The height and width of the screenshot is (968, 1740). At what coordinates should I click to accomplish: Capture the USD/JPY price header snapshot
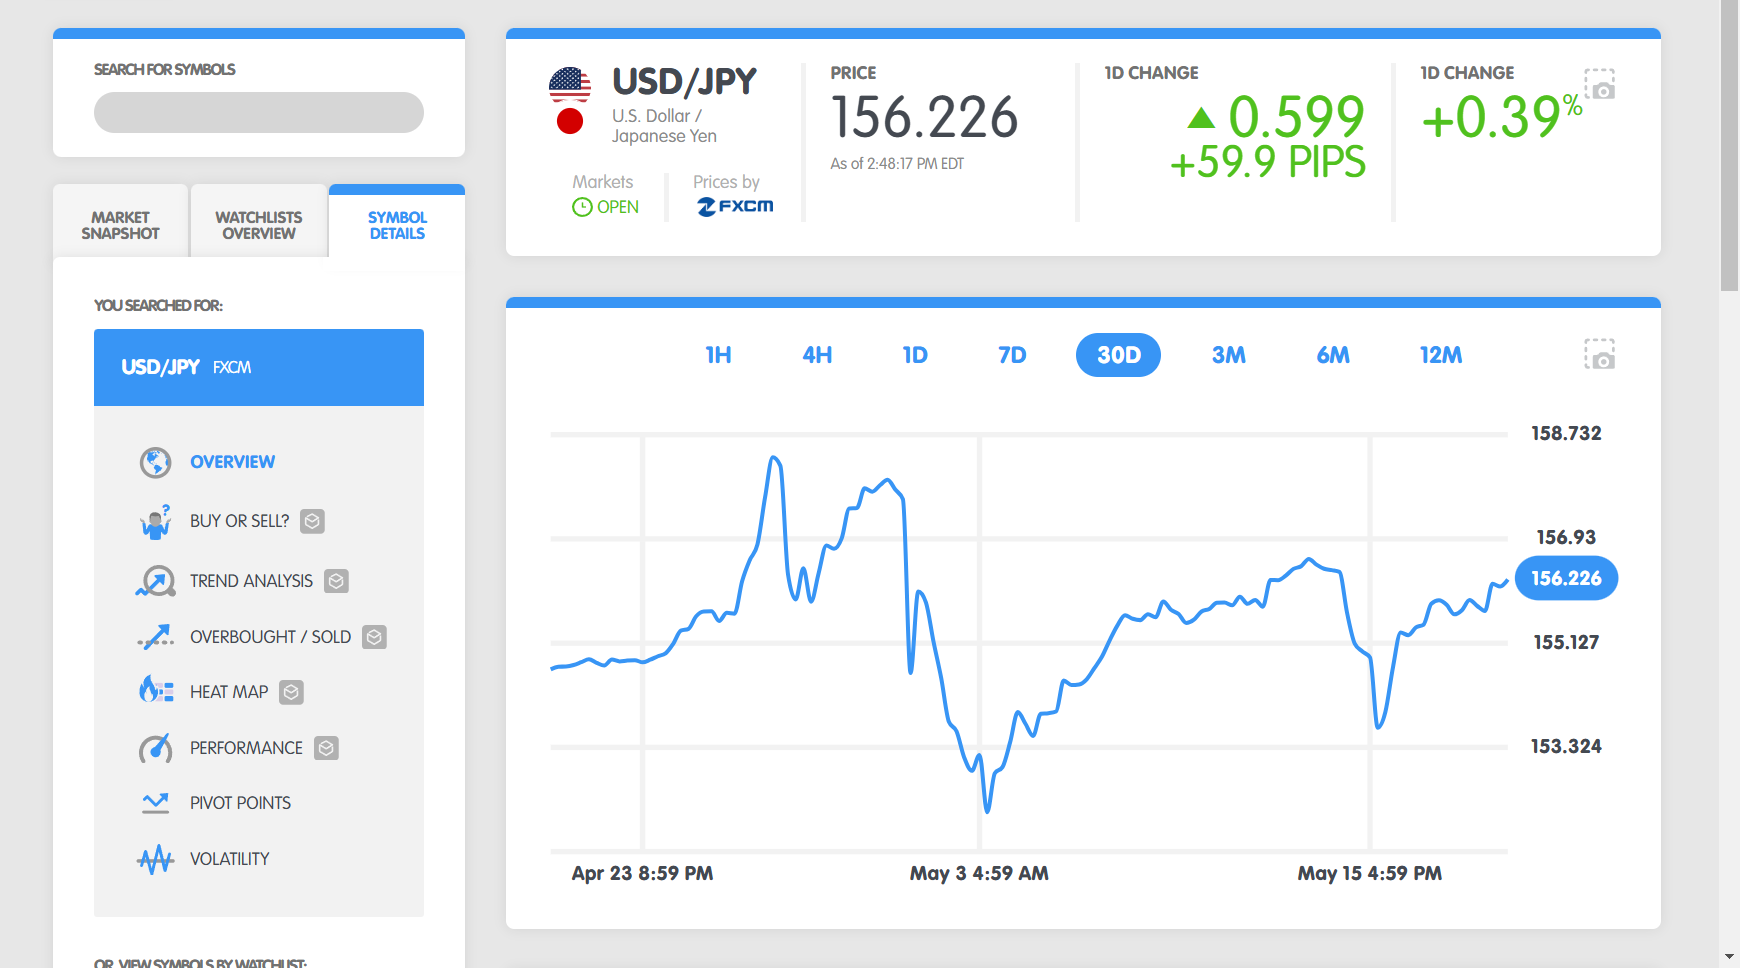click(1599, 84)
